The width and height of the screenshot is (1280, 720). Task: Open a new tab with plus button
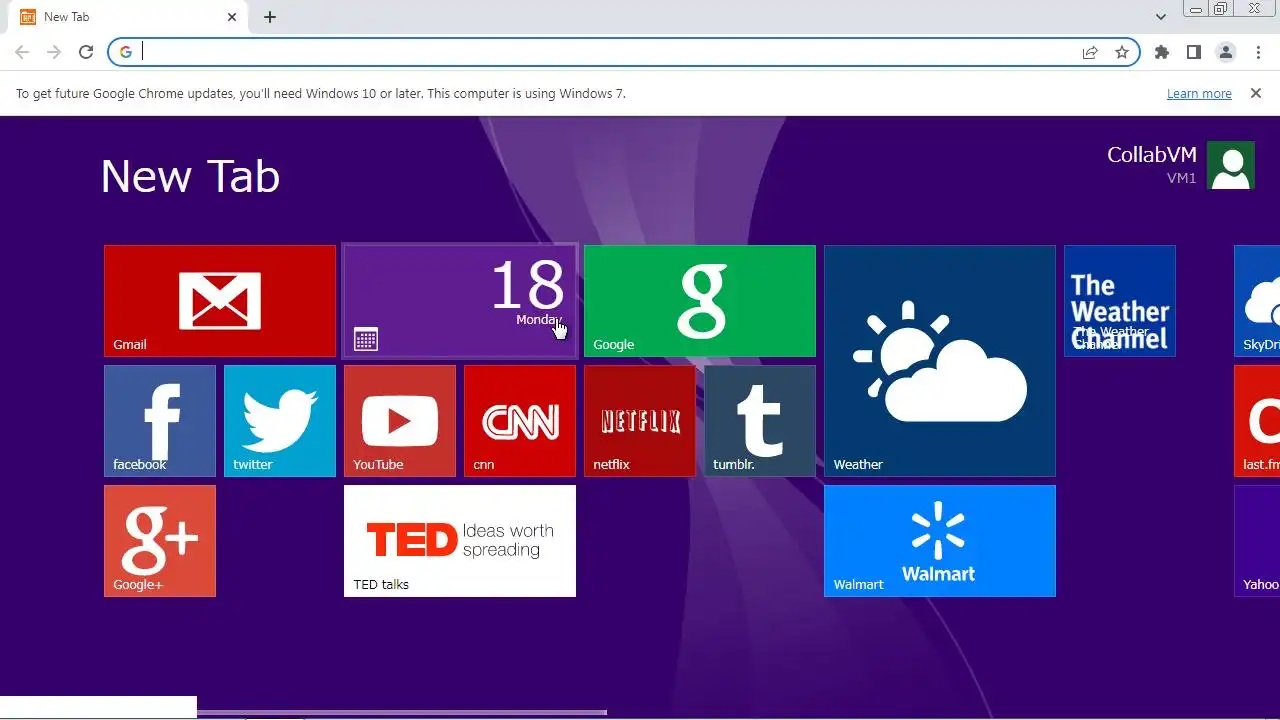coord(270,17)
